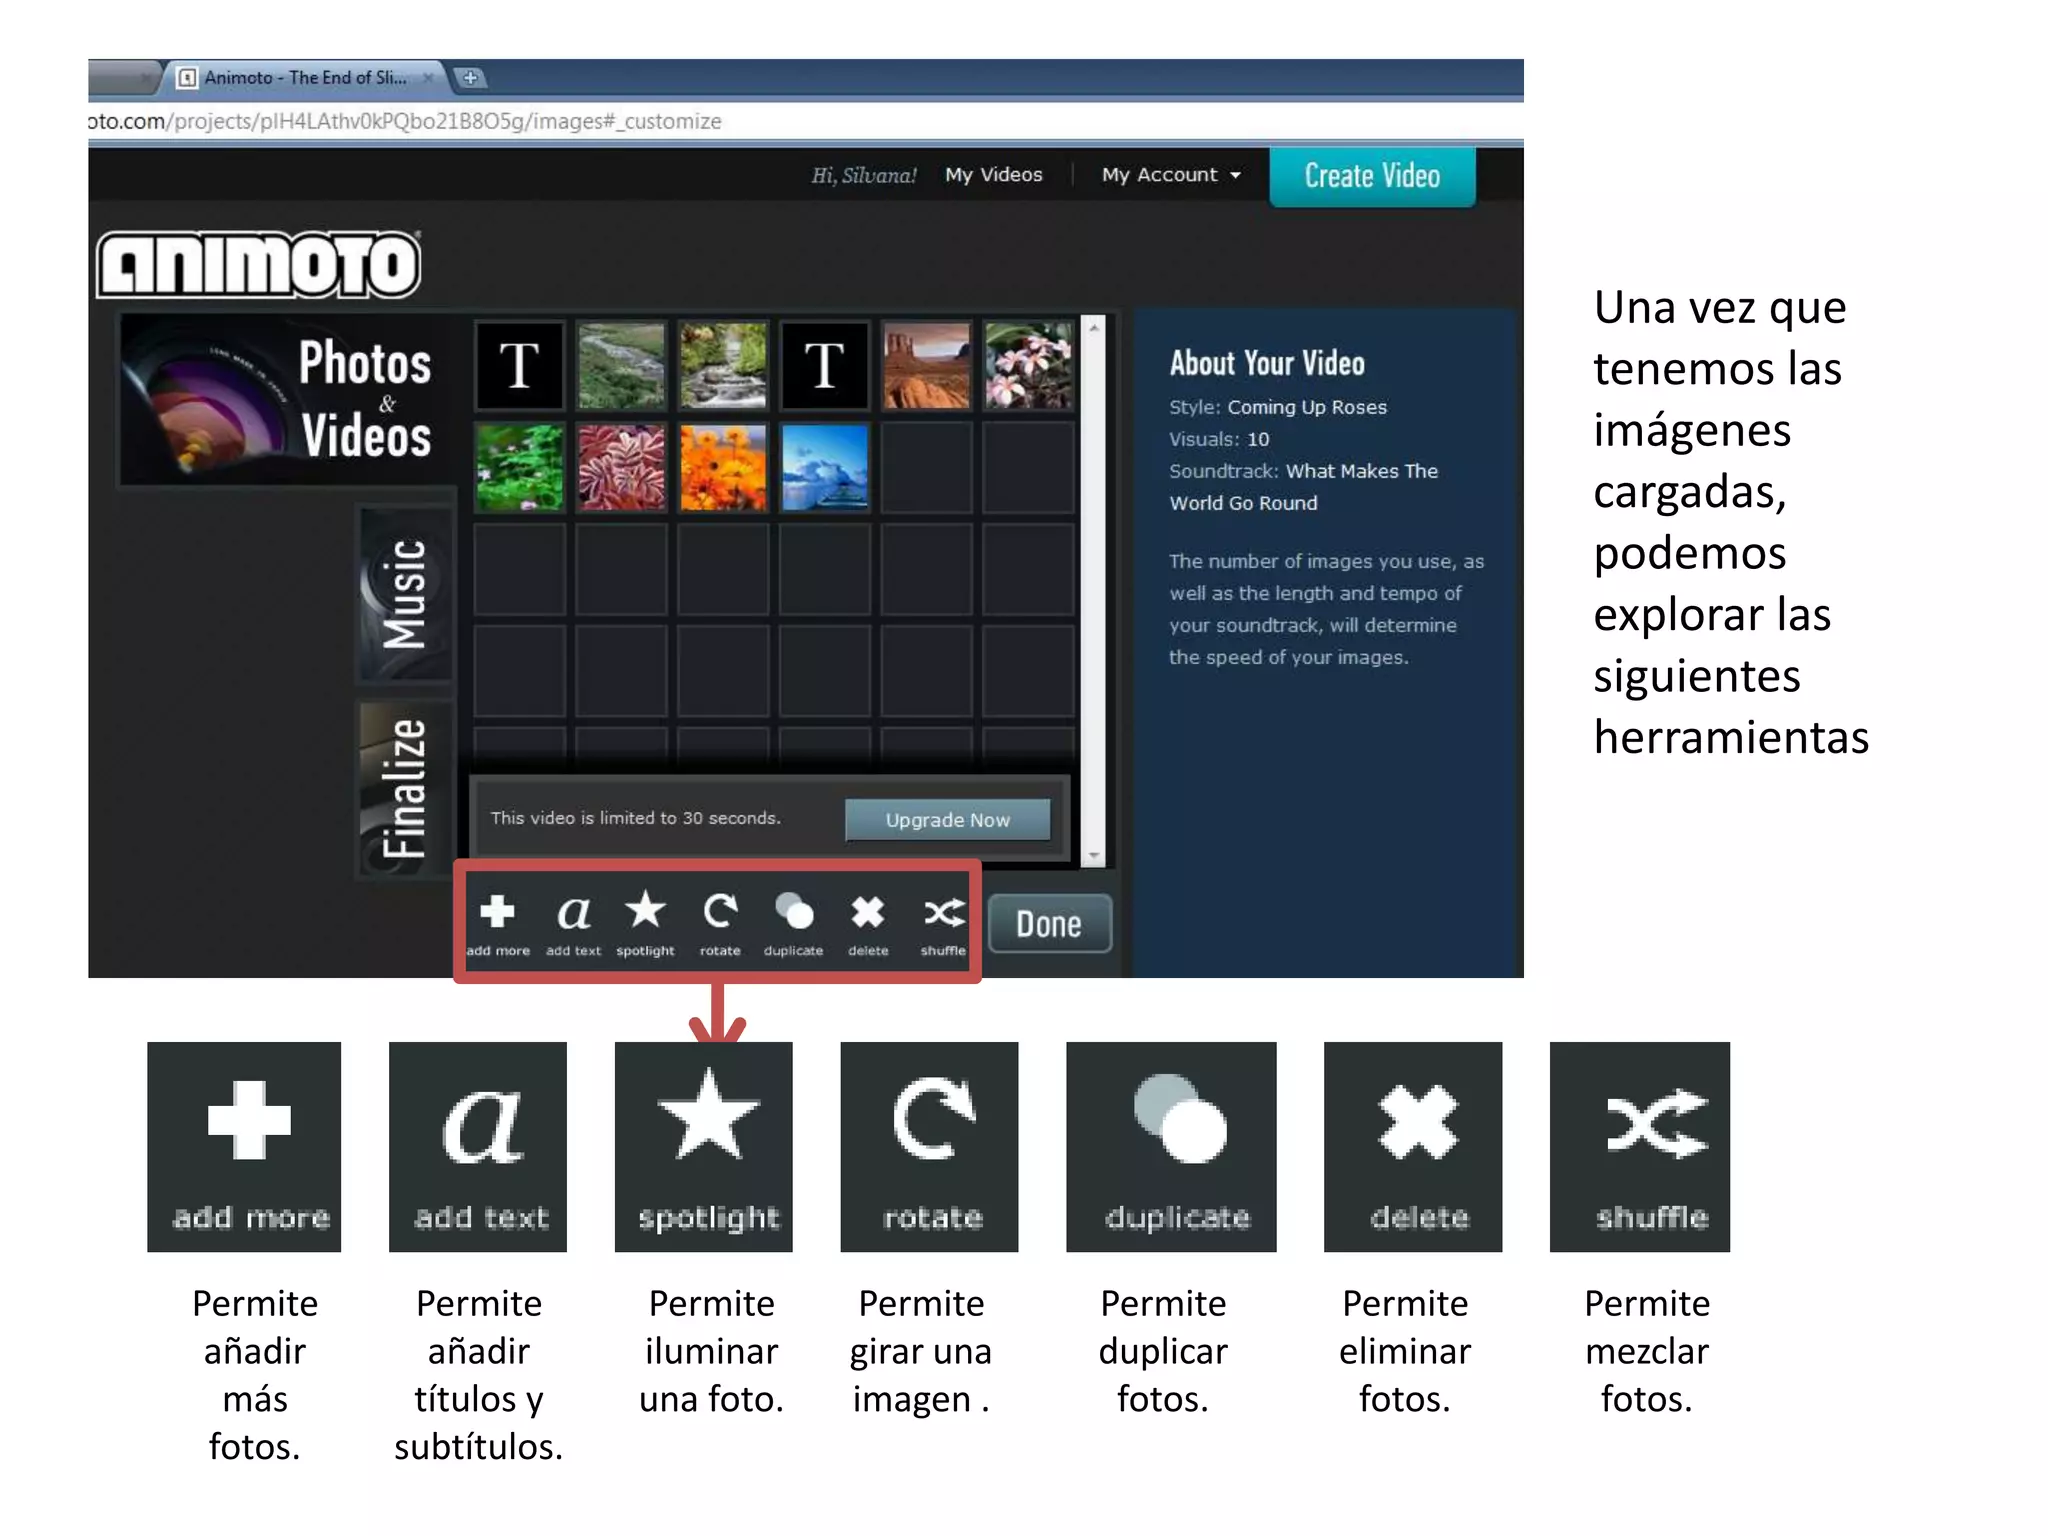Select the orange flowers thumbnail
This screenshot has width=2048, height=1536.
point(722,467)
